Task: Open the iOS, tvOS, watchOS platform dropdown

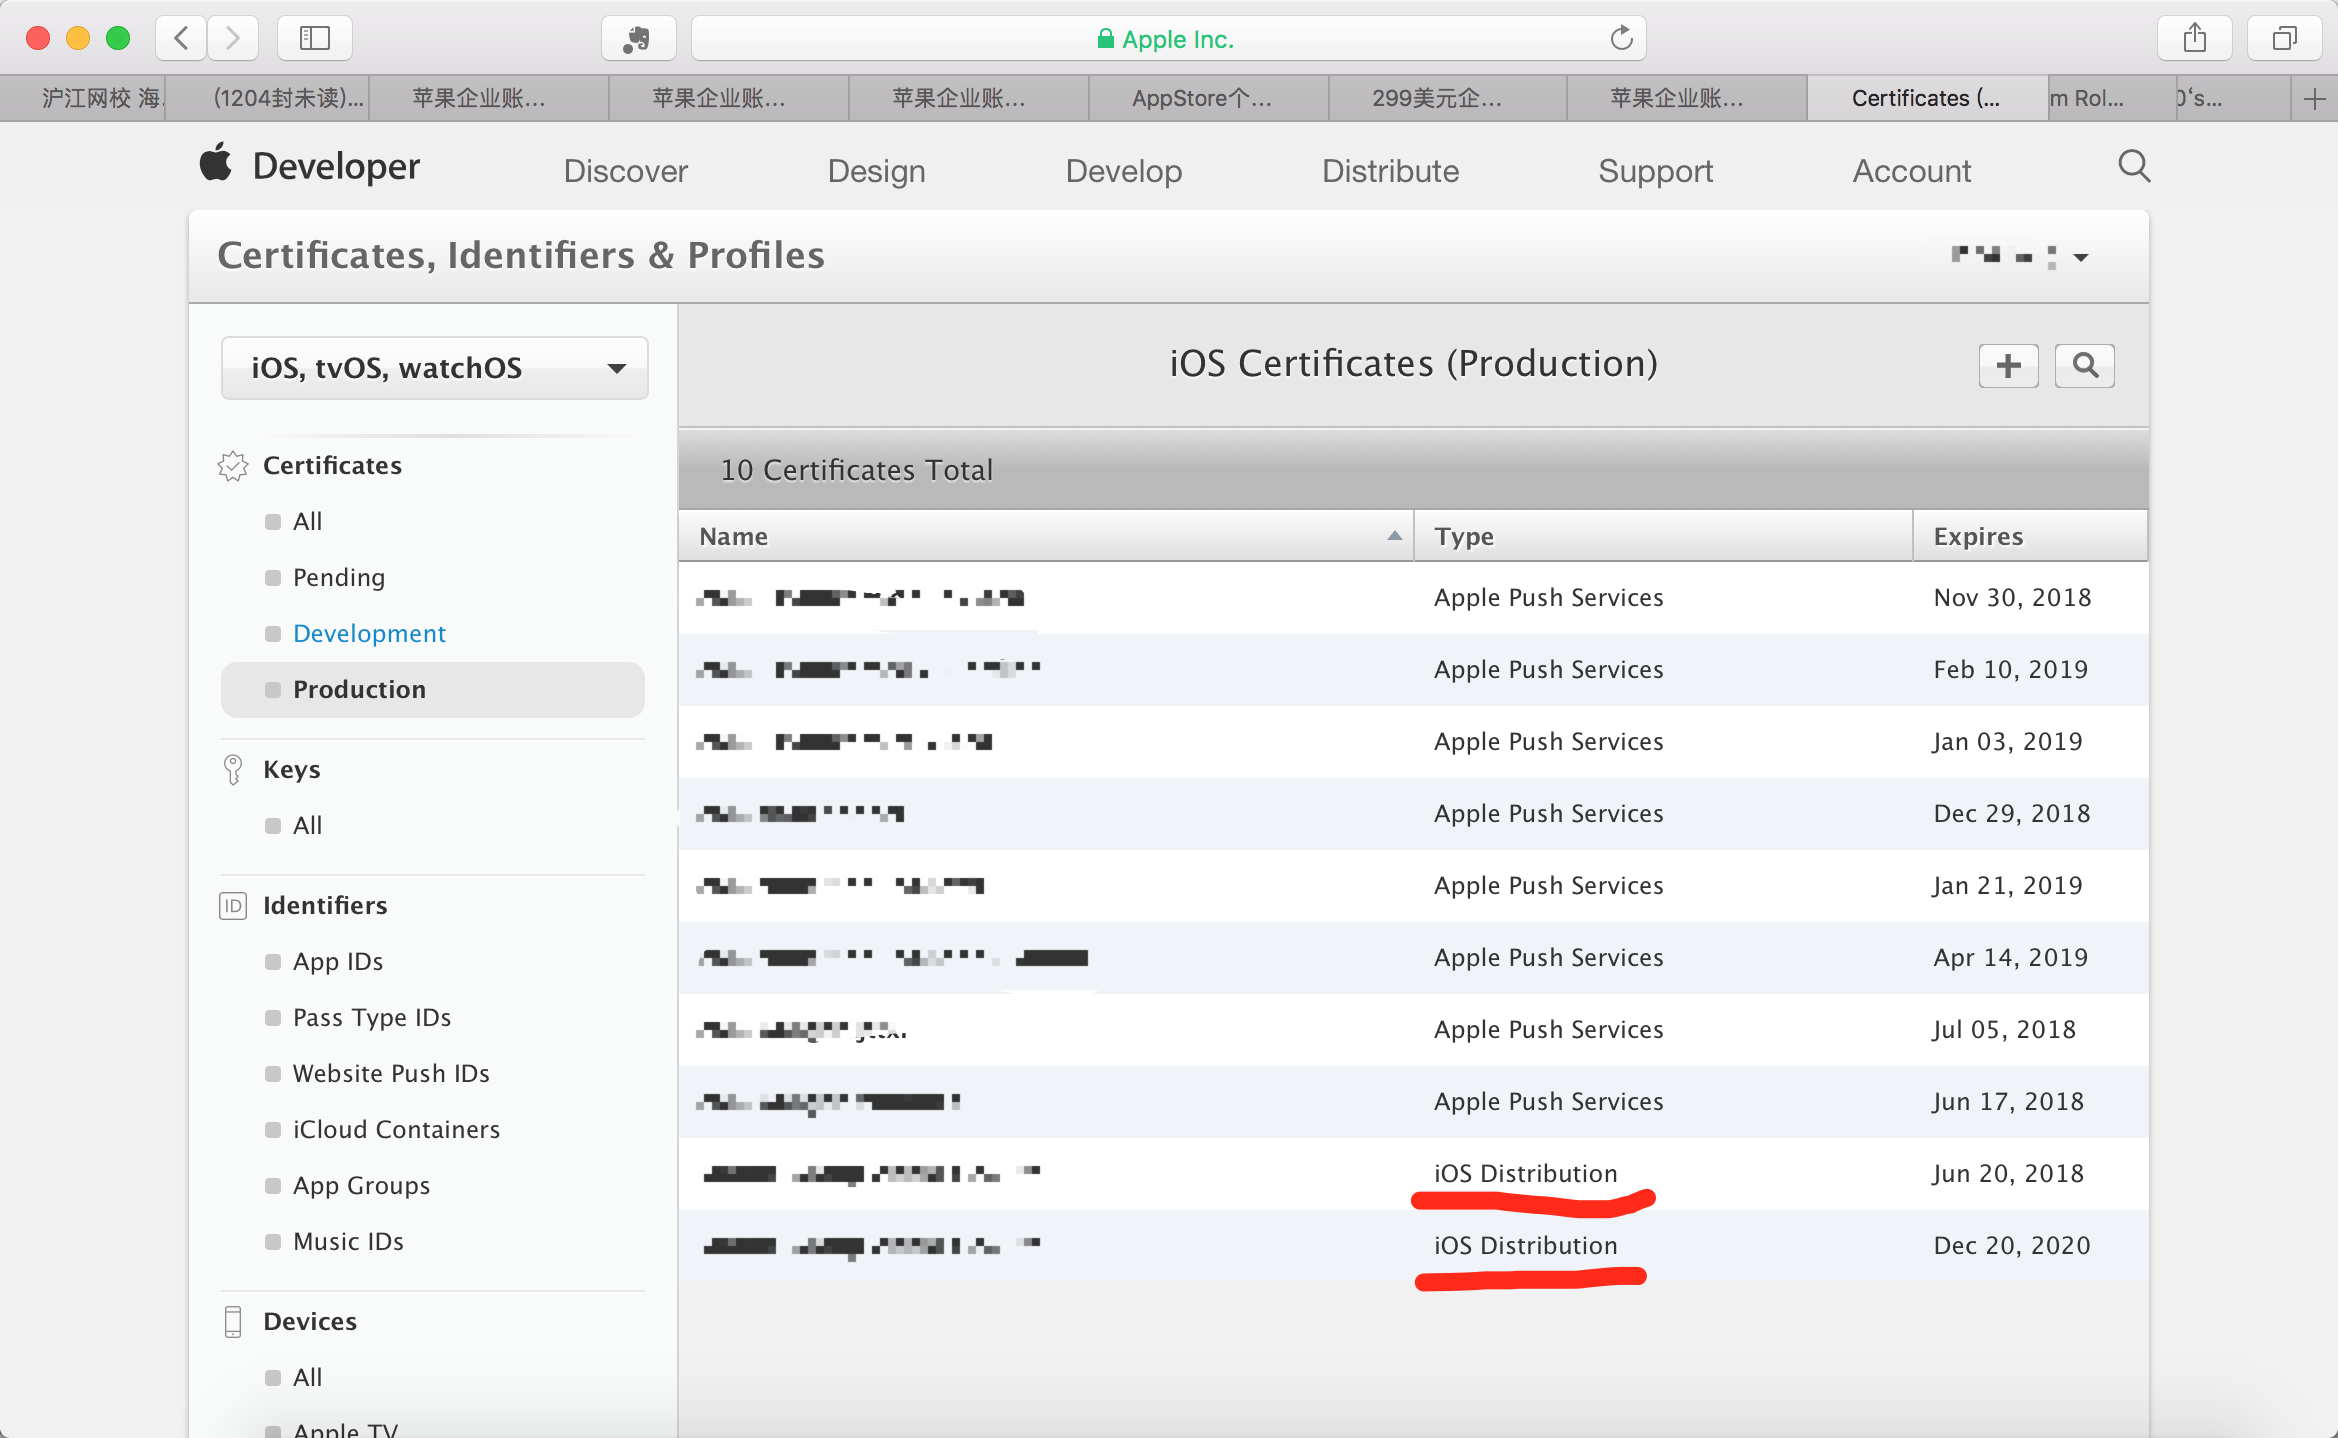Action: tap(434, 368)
